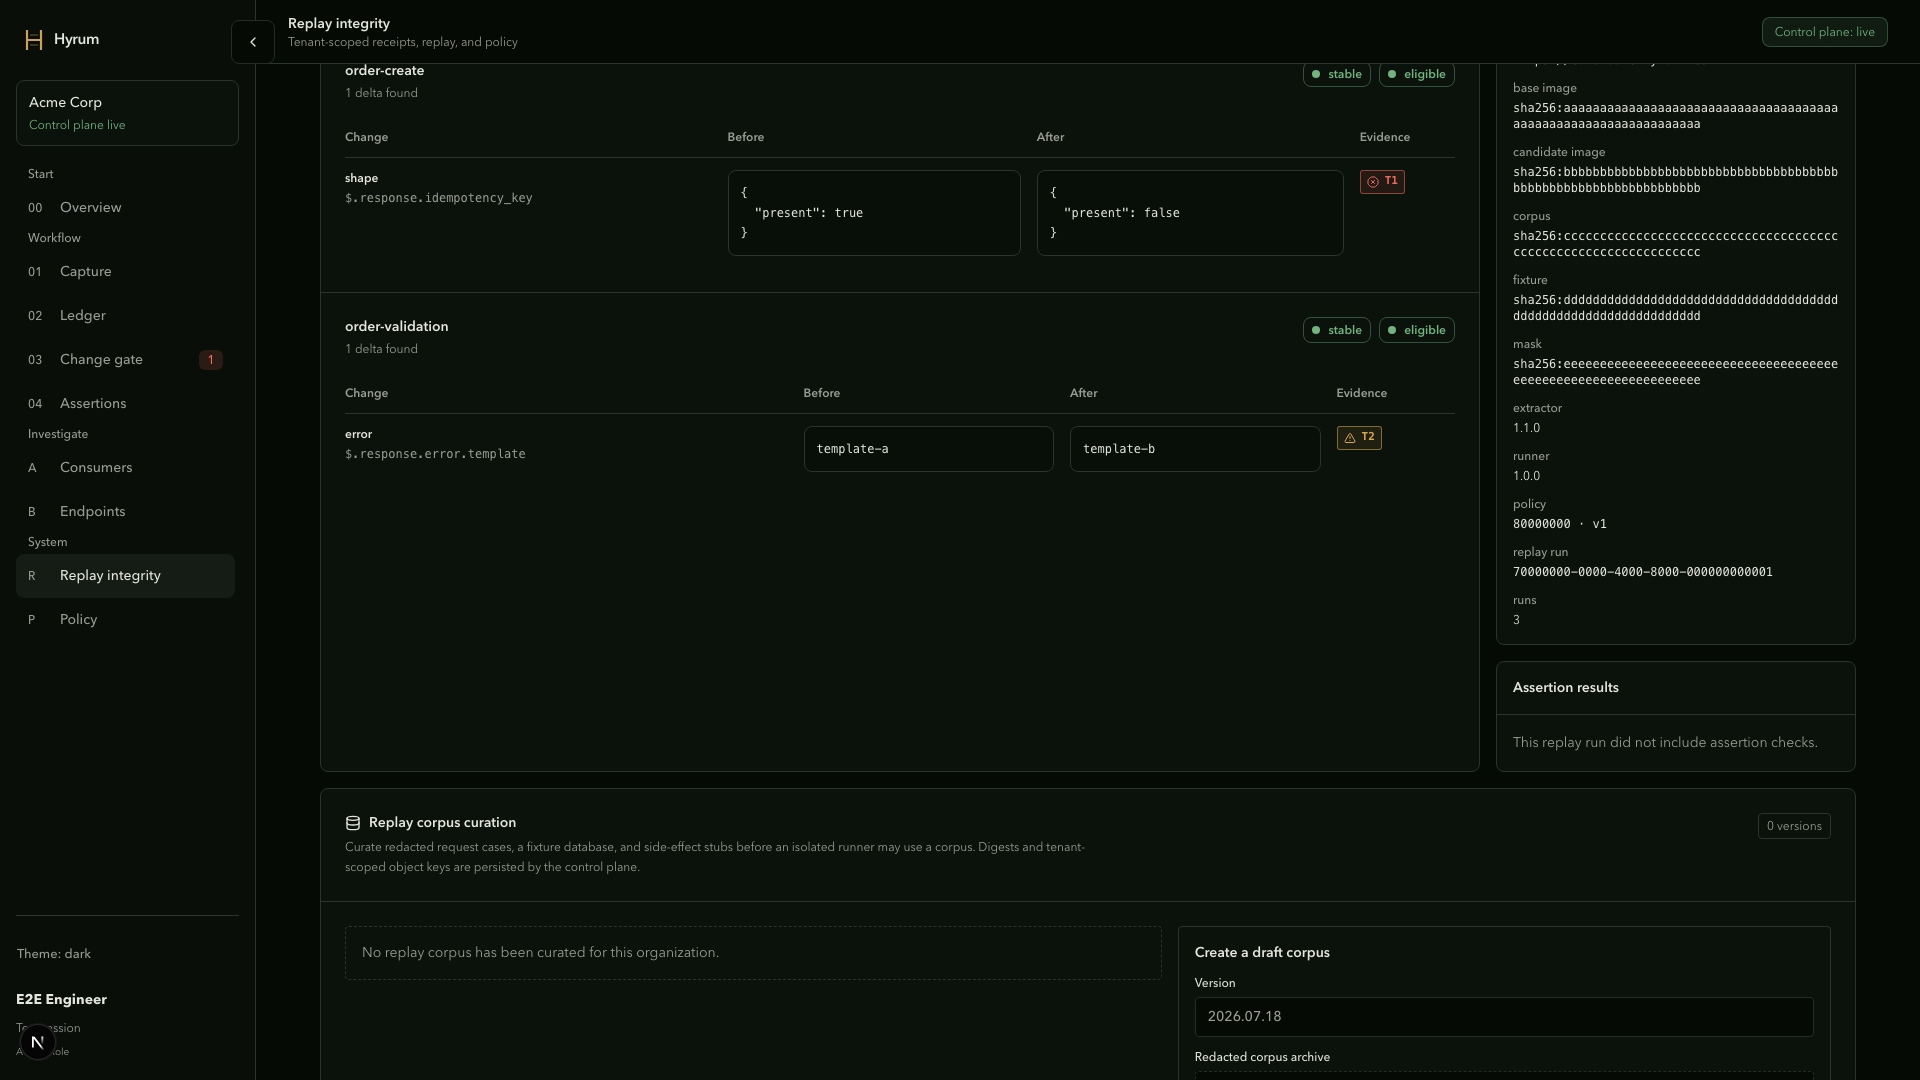Click the order-validation eligible status badge
Screen dimensions: 1920x1080
pyautogui.click(x=1416, y=331)
